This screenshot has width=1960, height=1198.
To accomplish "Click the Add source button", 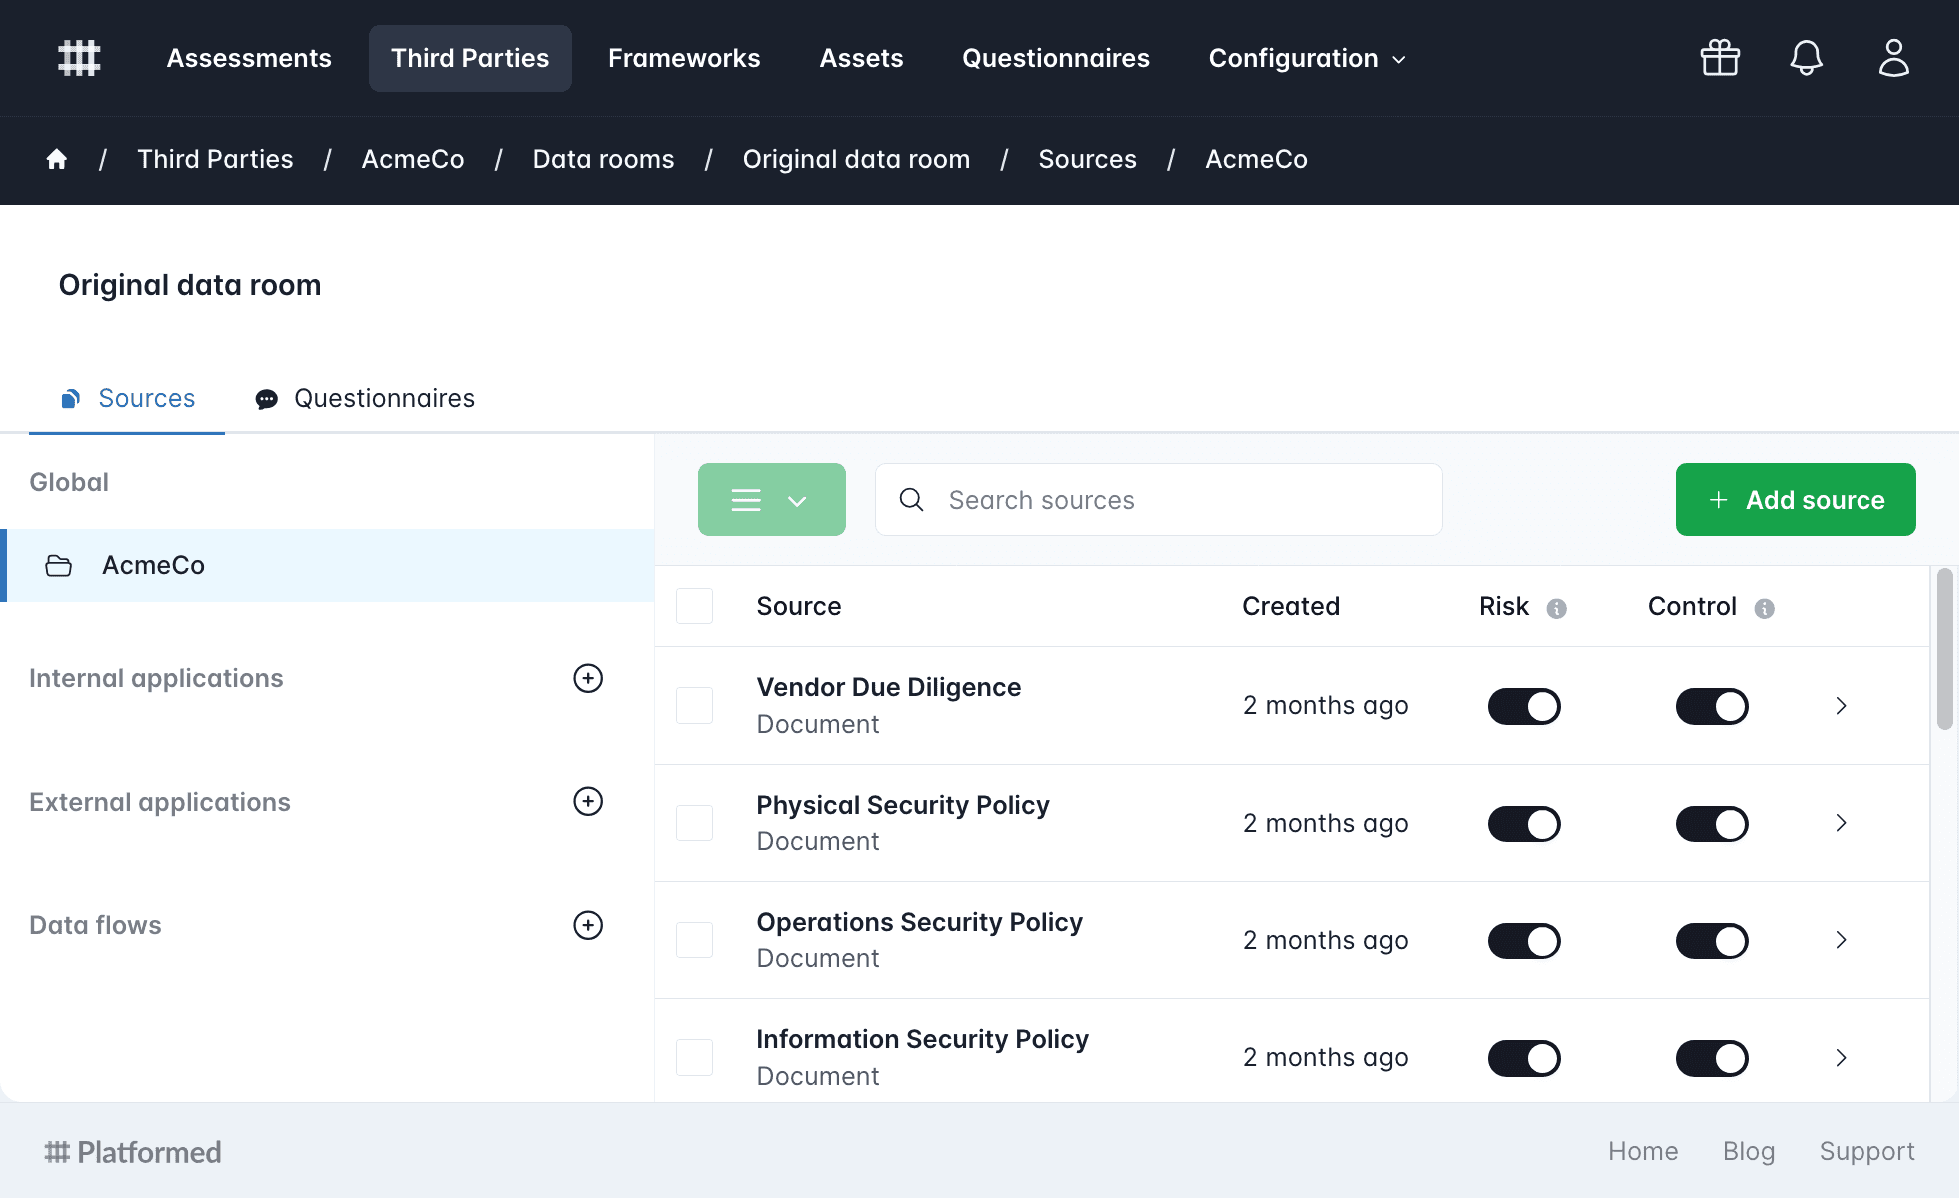I will pyautogui.click(x=1795, y=500).
